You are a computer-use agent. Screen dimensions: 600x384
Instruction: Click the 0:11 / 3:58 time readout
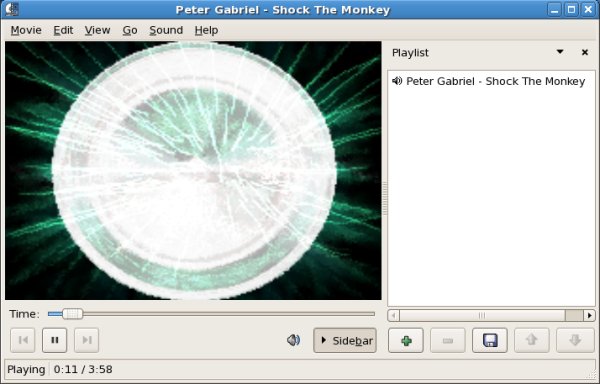click(x=83, y=369)
